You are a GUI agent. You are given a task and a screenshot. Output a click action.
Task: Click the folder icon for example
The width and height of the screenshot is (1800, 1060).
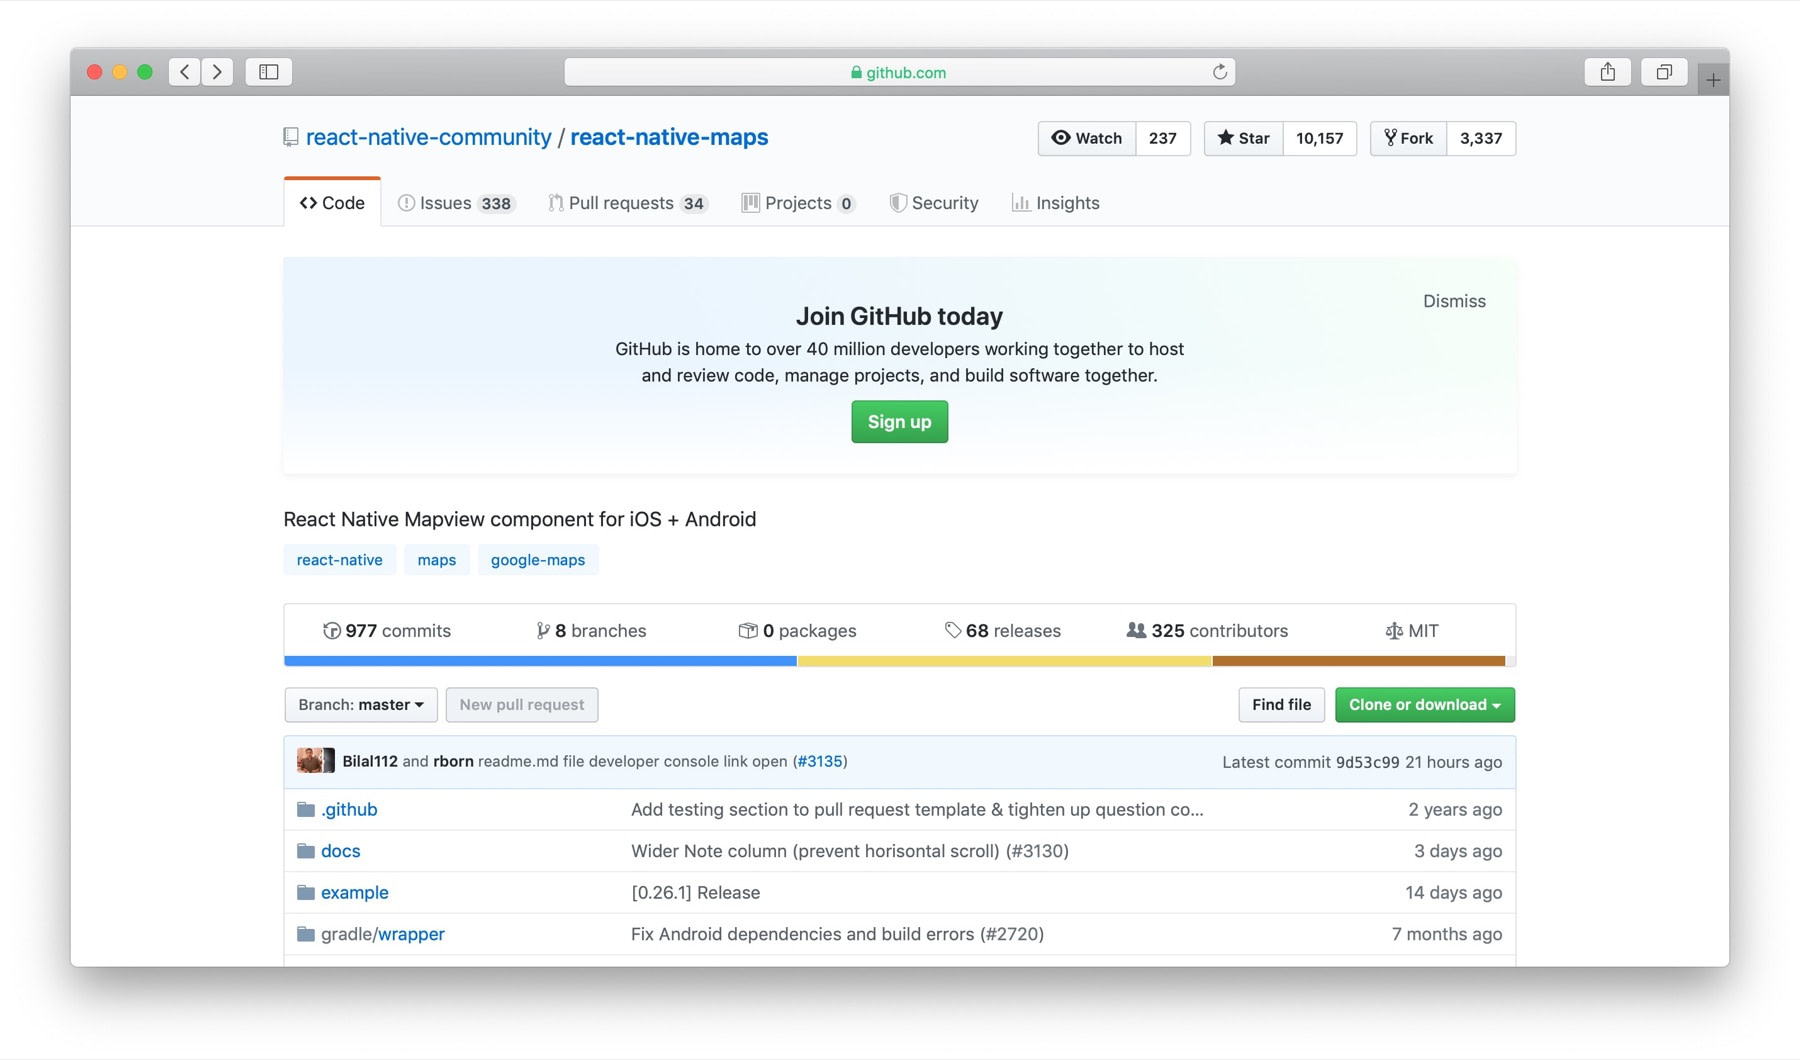(x=306, y=892)
